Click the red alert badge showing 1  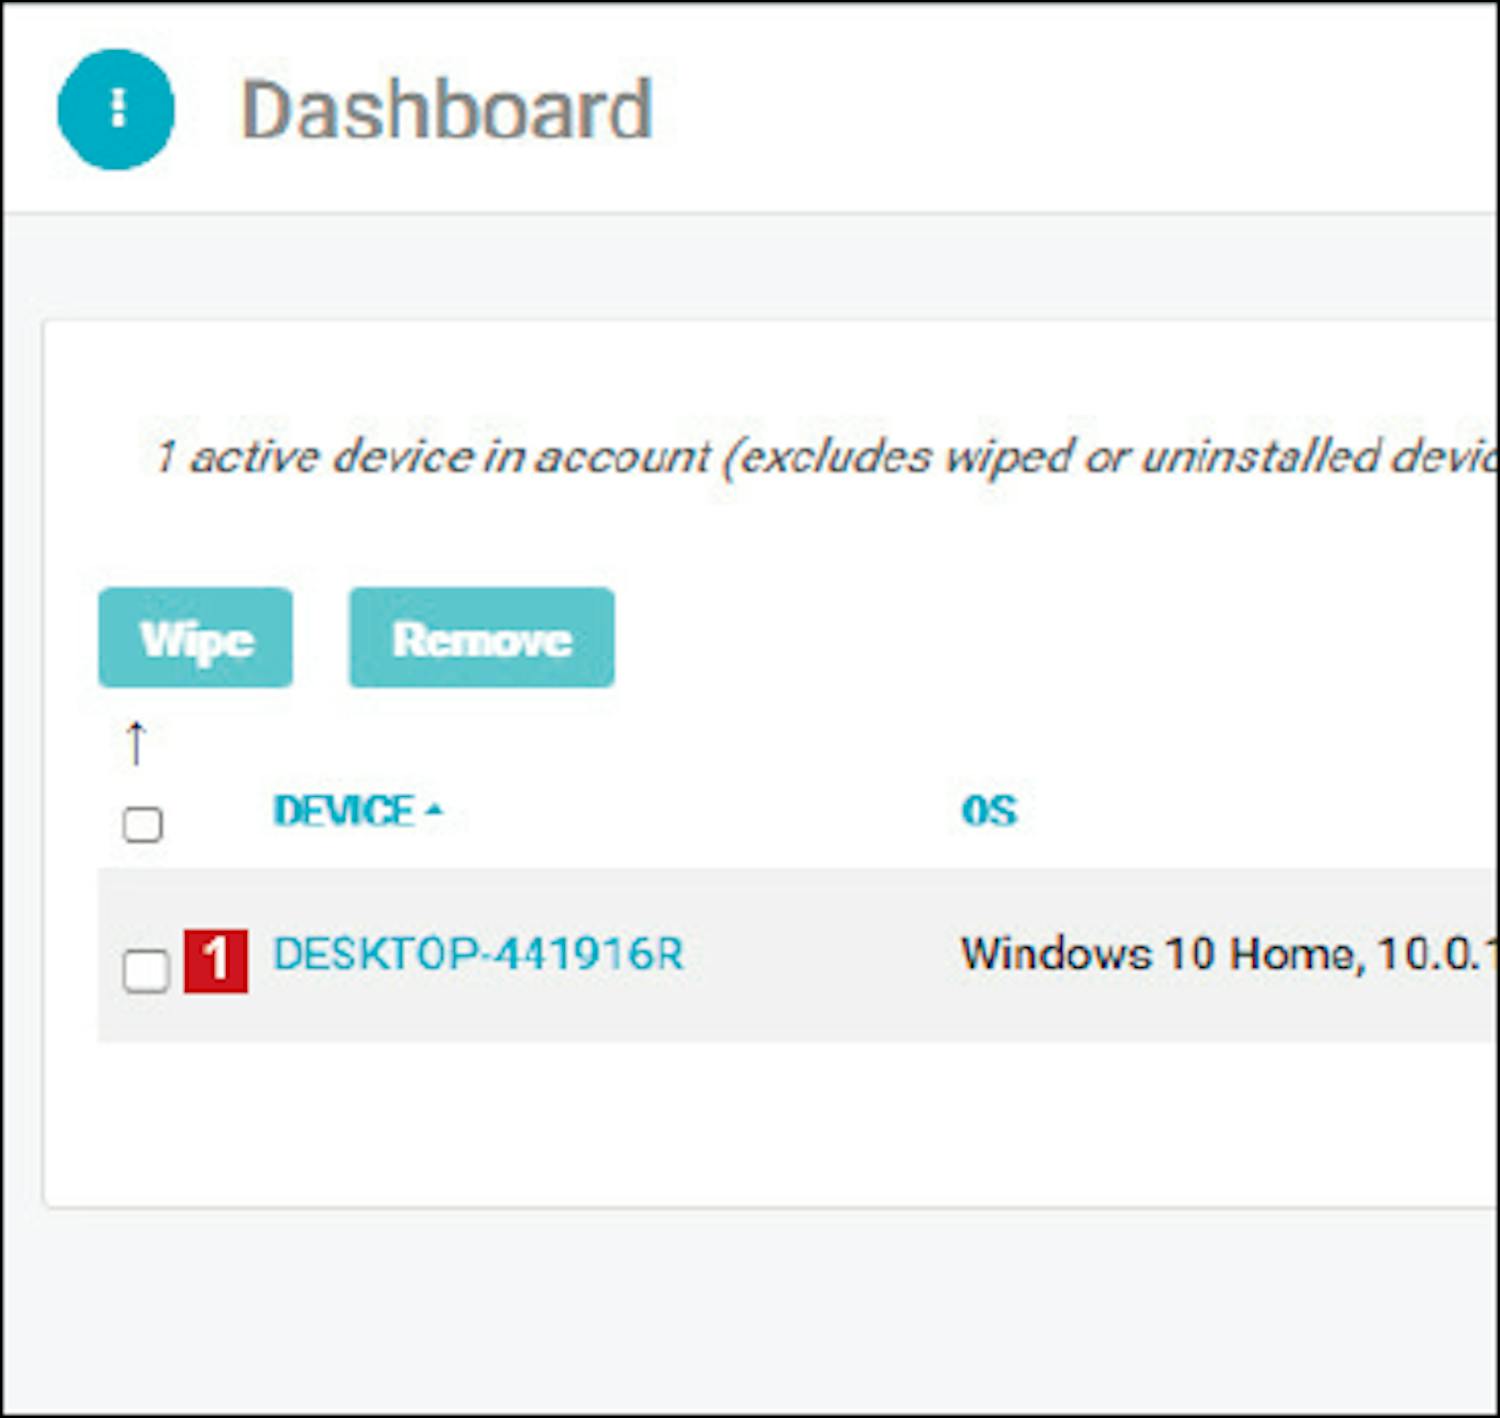tap(216, 960)
